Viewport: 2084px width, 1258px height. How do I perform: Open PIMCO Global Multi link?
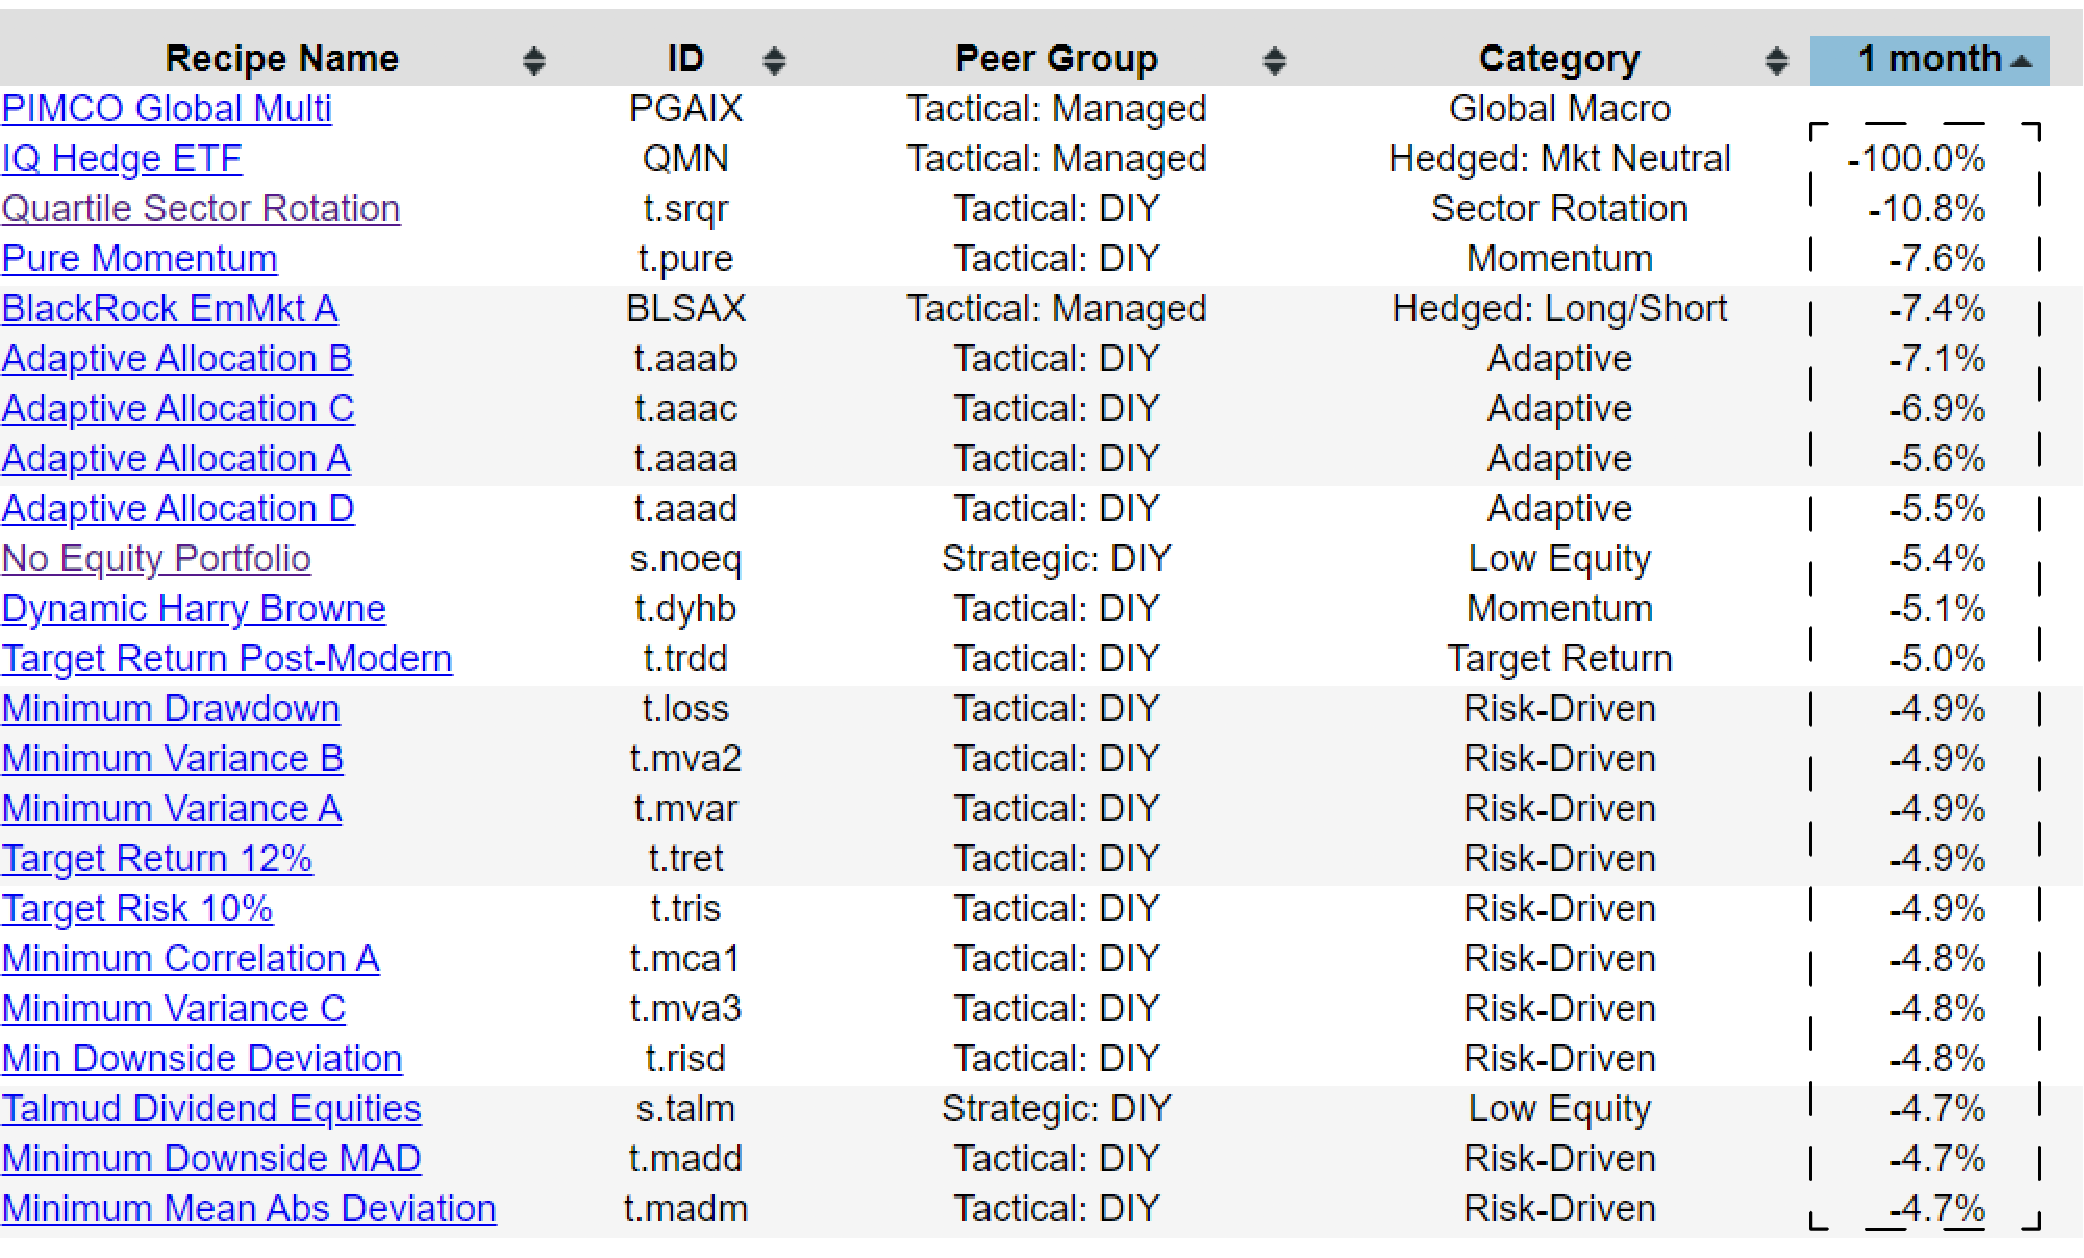tap(167, 108)
